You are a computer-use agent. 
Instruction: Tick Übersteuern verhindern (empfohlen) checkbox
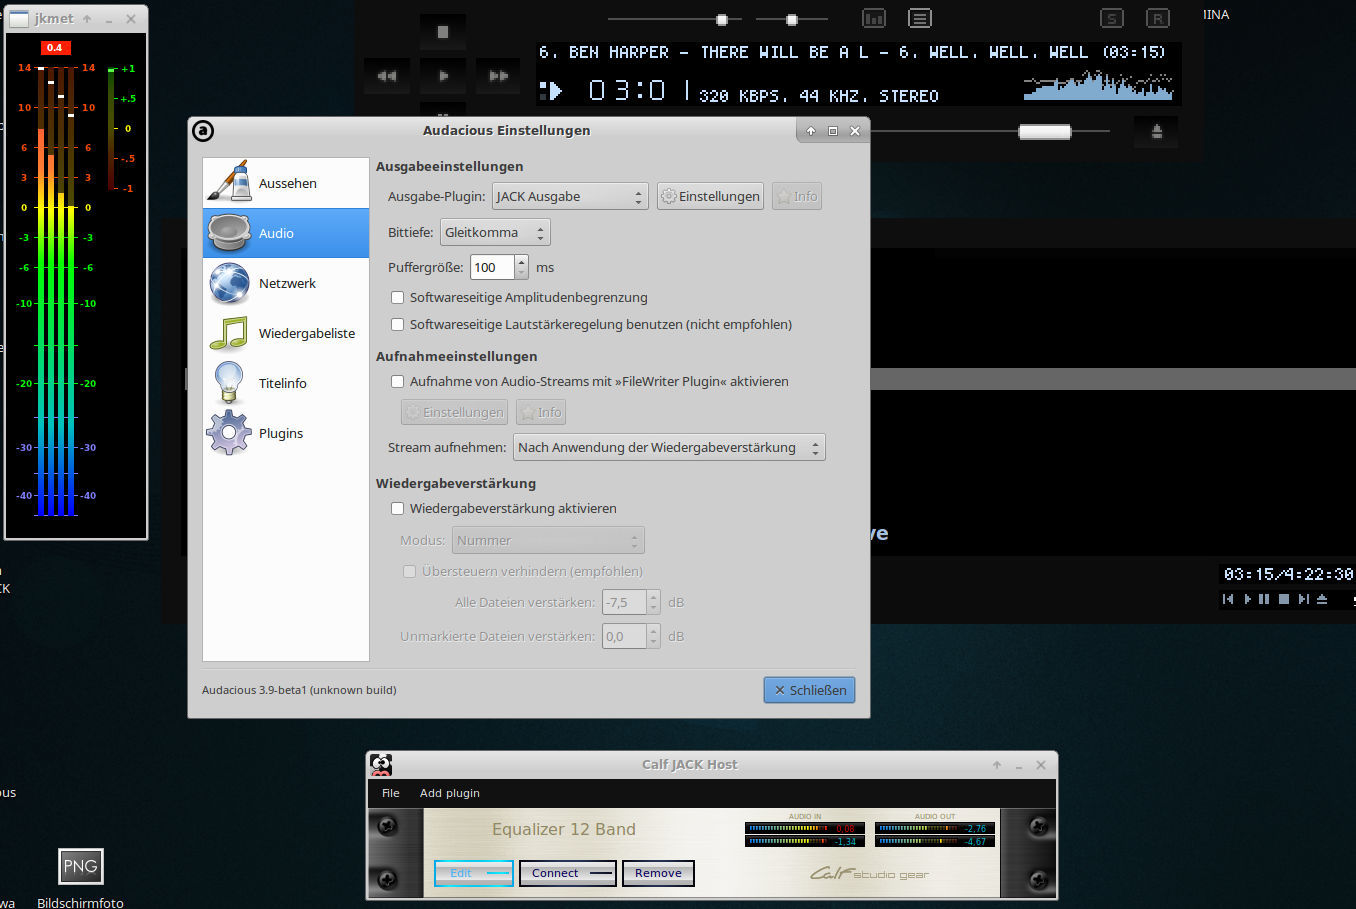pos(409,572)
